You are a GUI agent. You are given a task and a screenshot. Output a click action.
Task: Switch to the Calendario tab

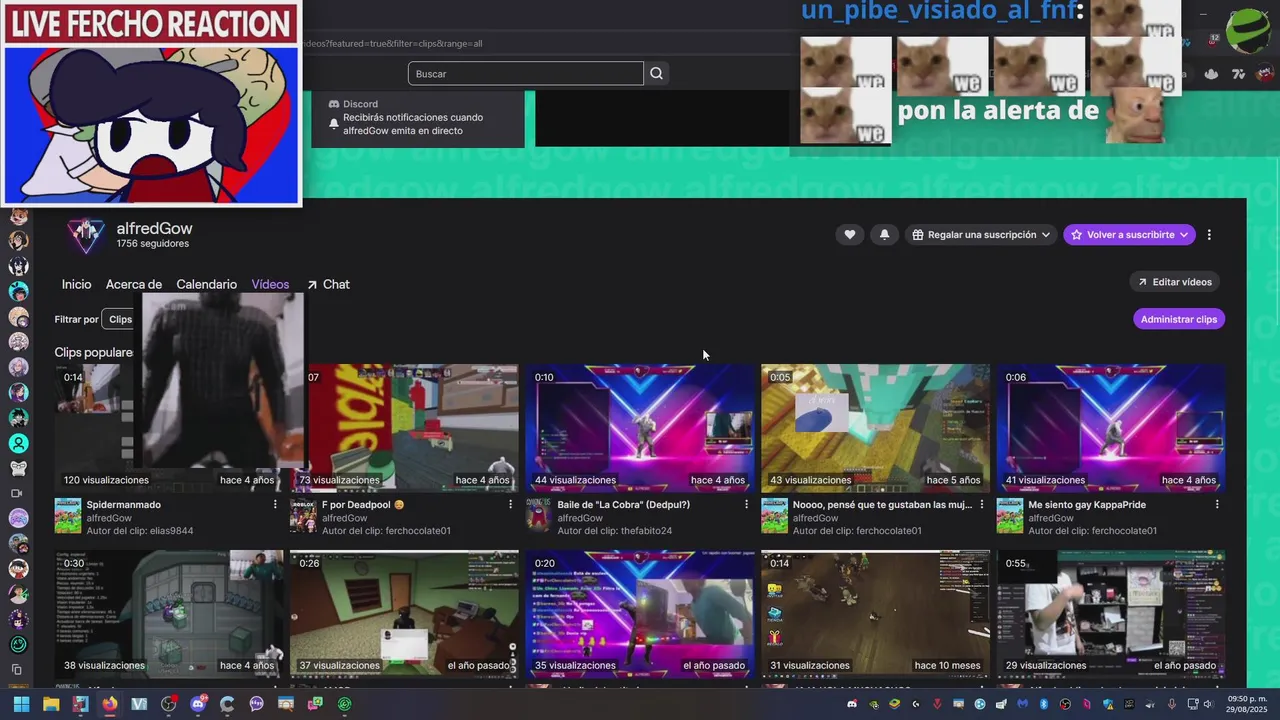click(206, 284)
